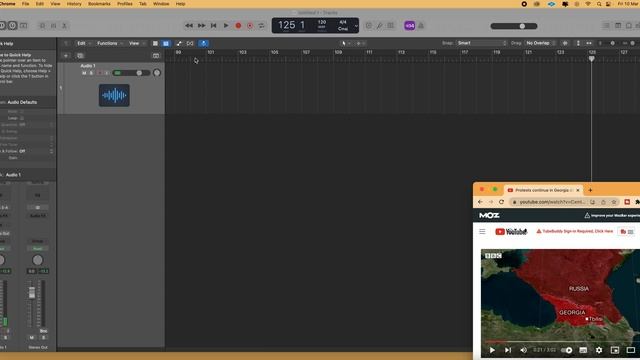This screenshot has width=640, height=360.
Task: Open the LCD display mode dropdown arrow
Action: pyautogui.click(x=356, y=26)
